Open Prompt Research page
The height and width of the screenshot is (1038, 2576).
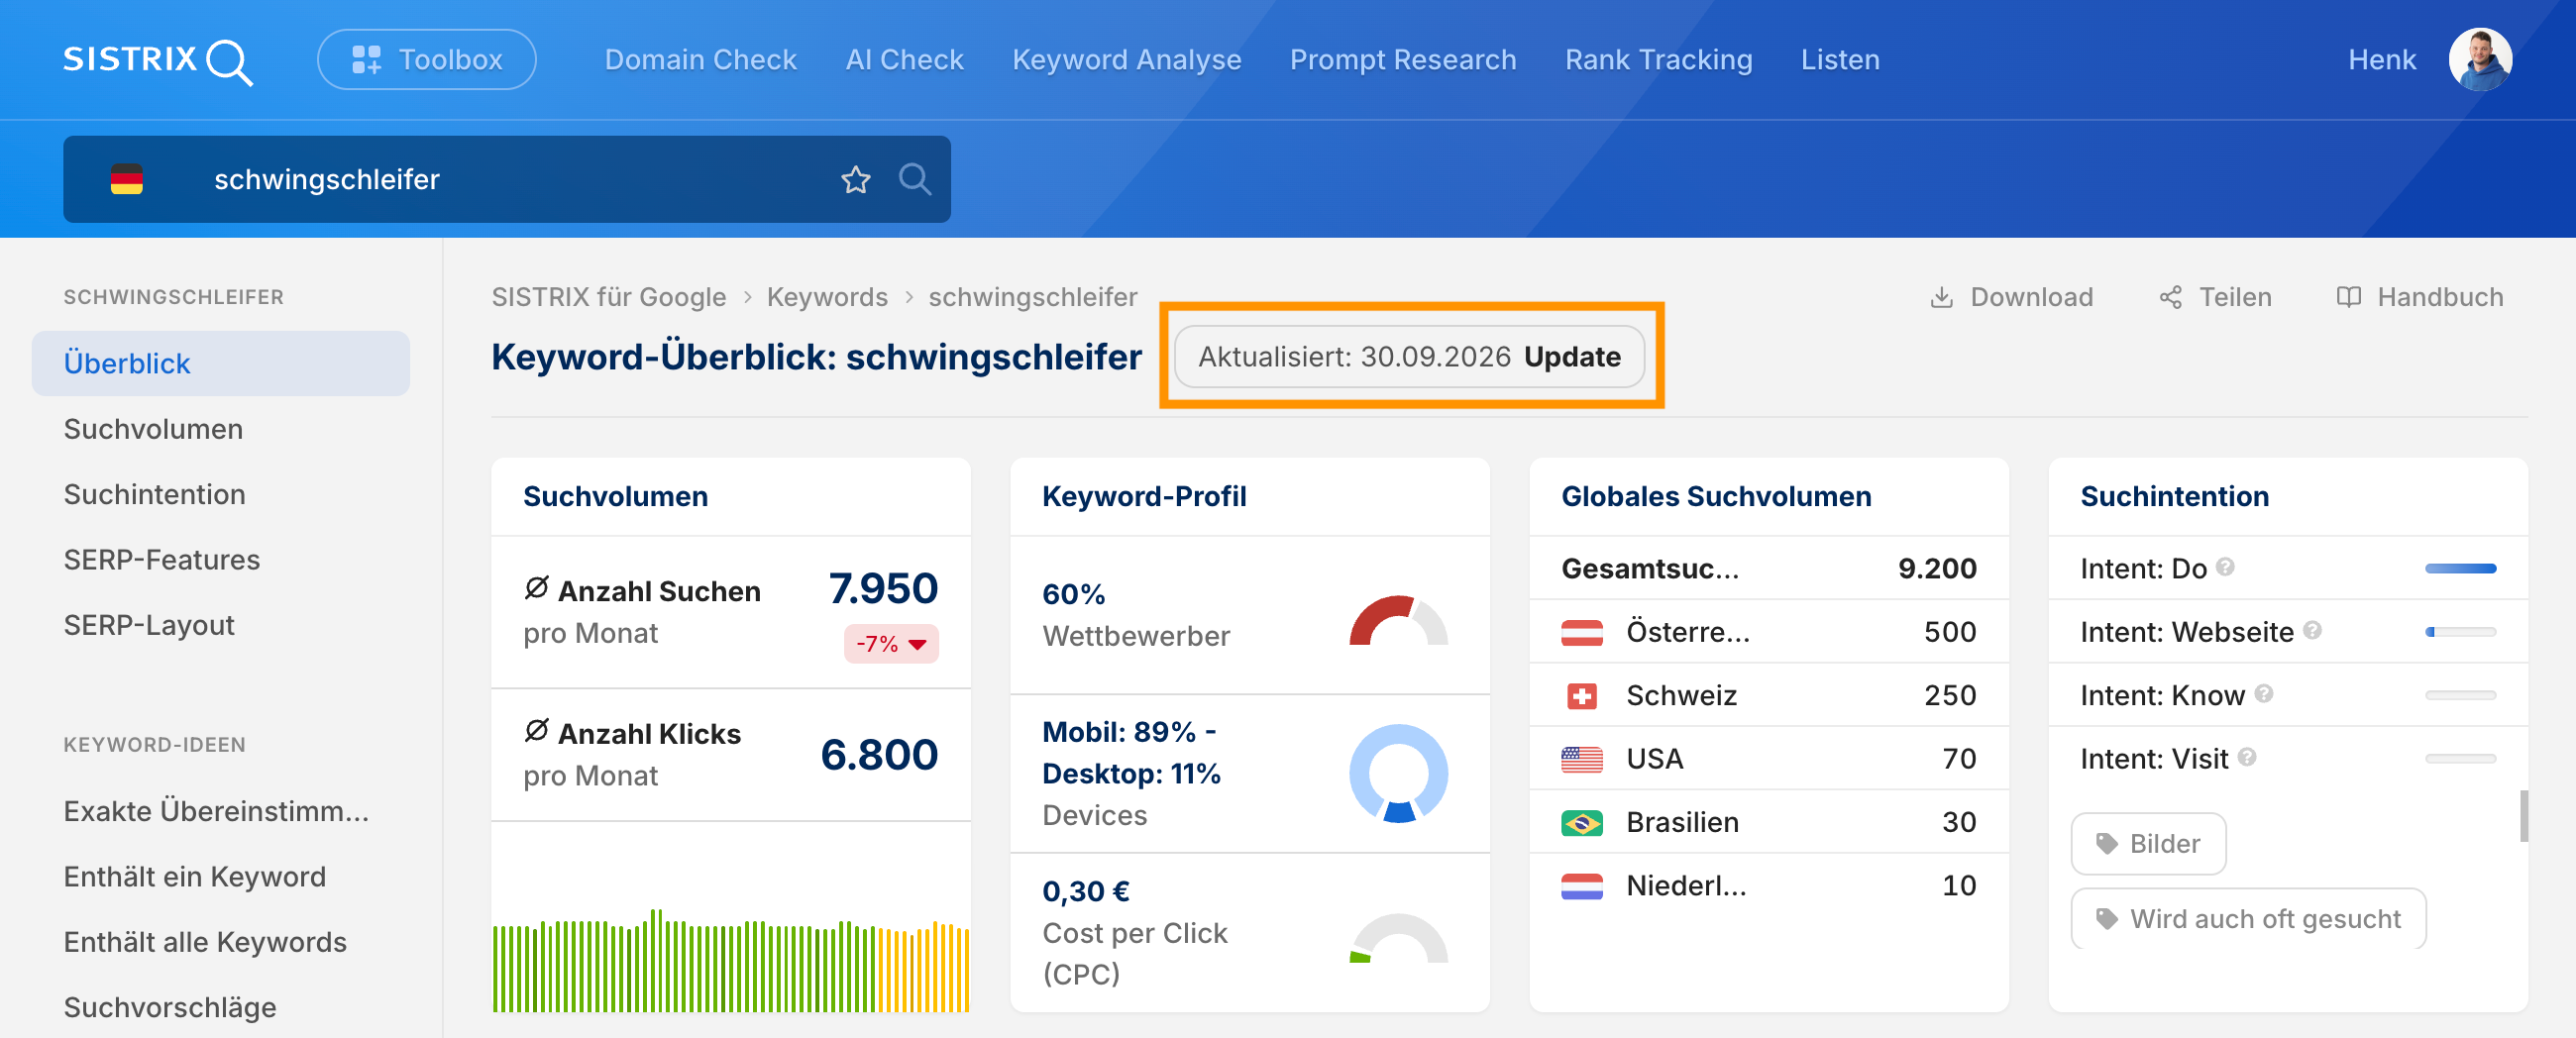click(x=1402, y=60)
